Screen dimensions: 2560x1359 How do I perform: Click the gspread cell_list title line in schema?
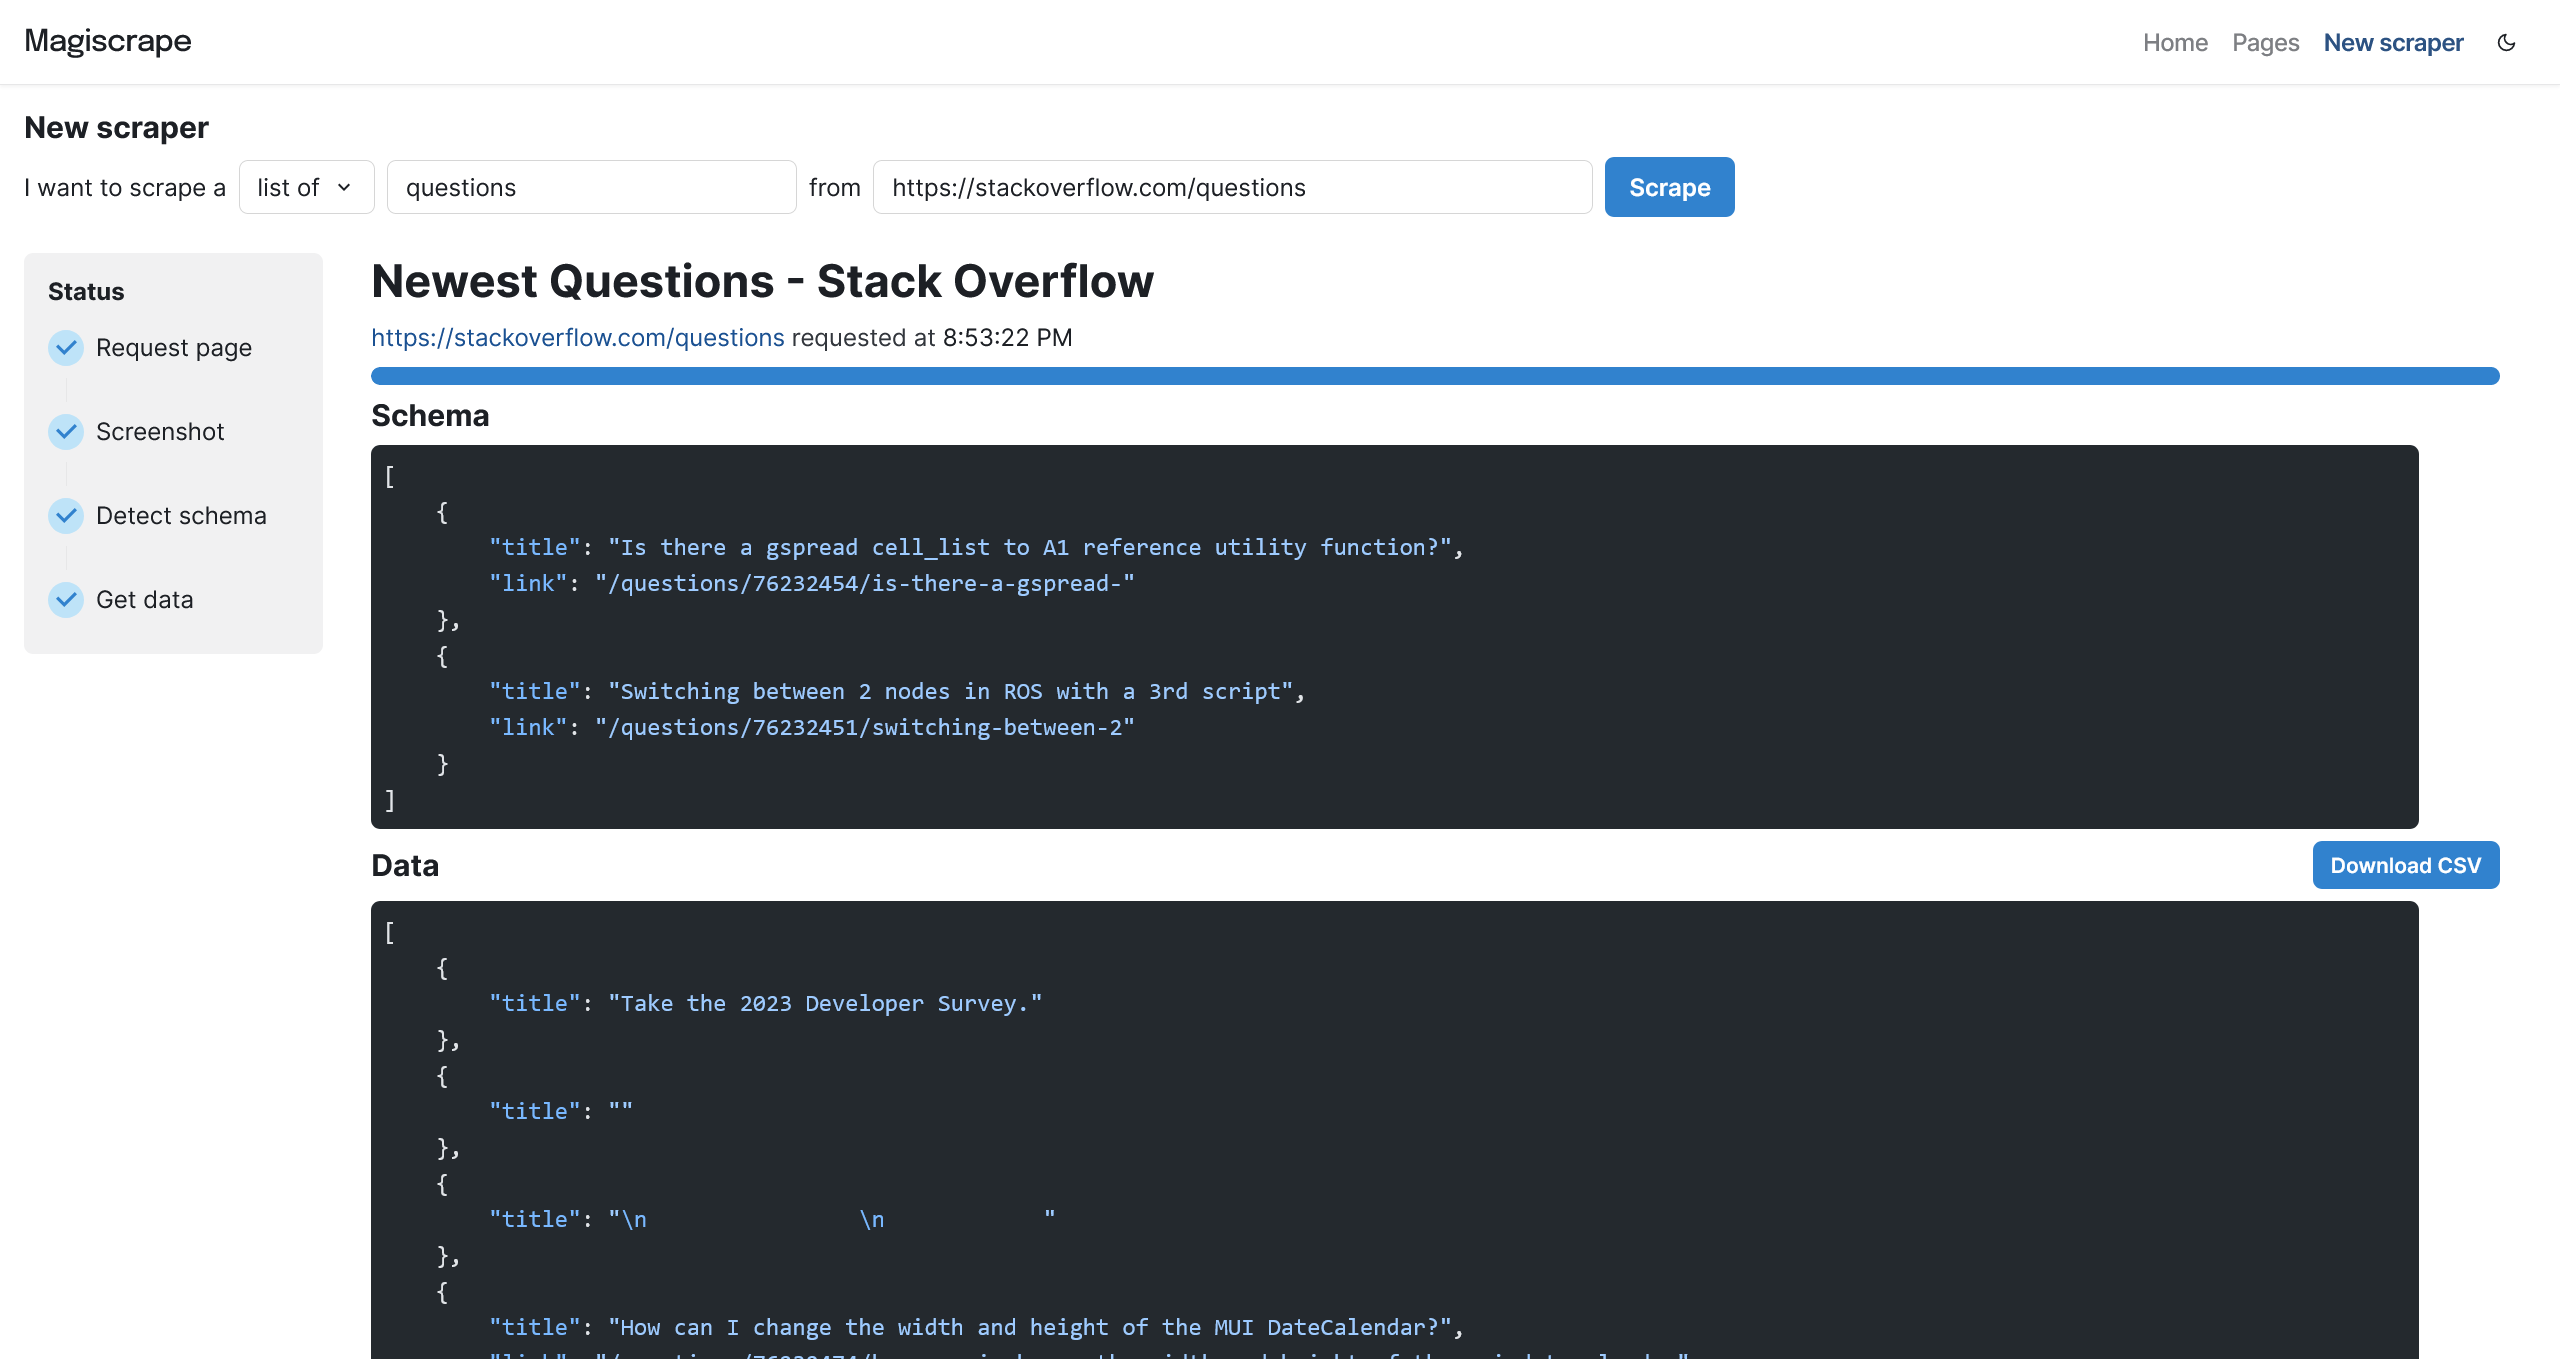coord(976,548)
